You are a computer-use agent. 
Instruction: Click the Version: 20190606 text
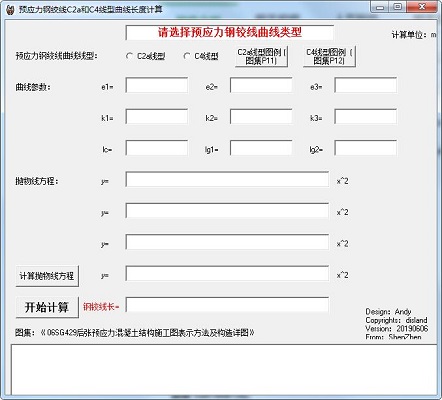[397, 329]
